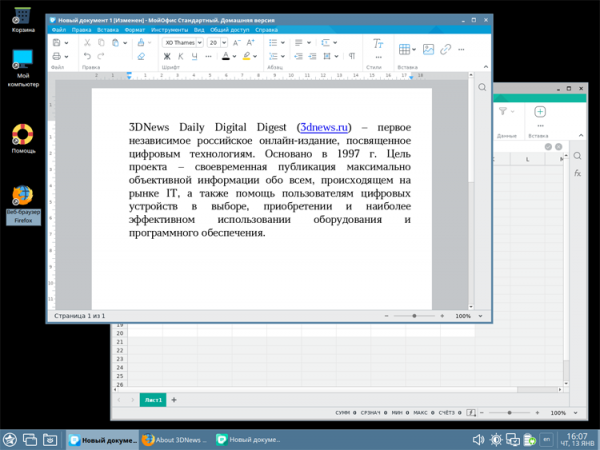
Task: Pick the yellow text highlight color
Action: click(246, 57)
